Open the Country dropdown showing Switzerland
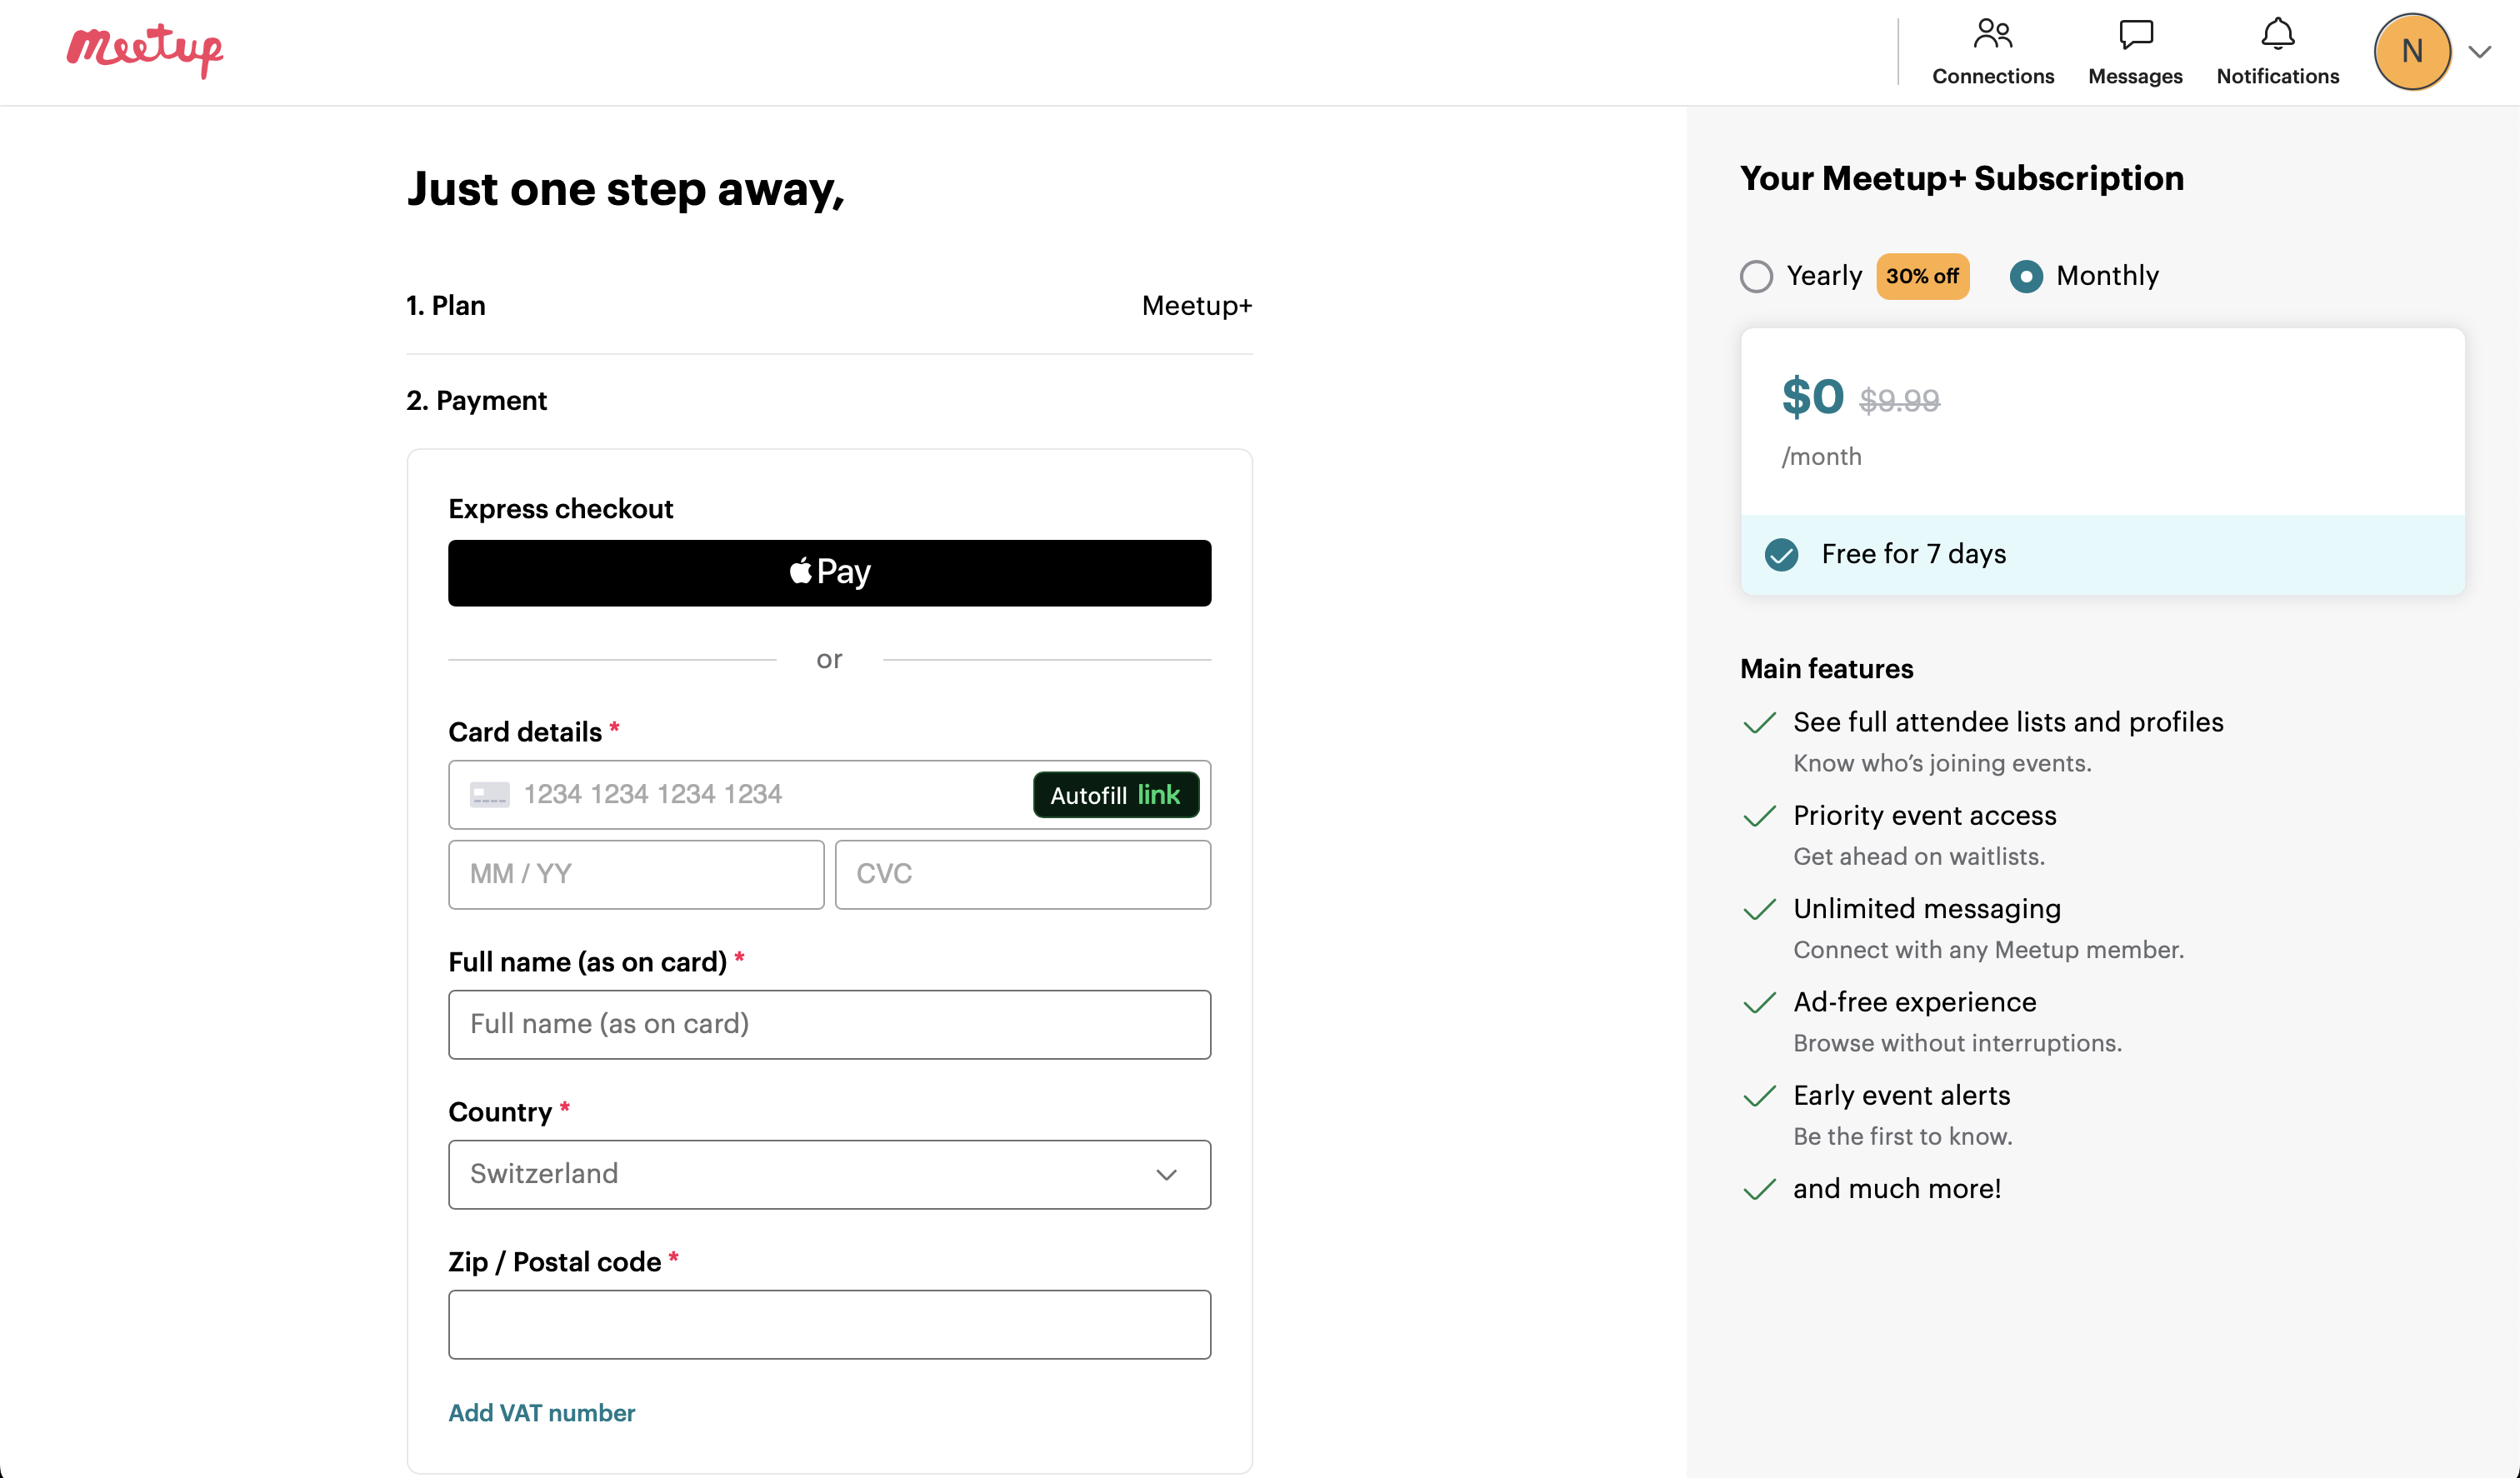The width and height of the screenshot is (2520, 1478). tap(829, 1174)
